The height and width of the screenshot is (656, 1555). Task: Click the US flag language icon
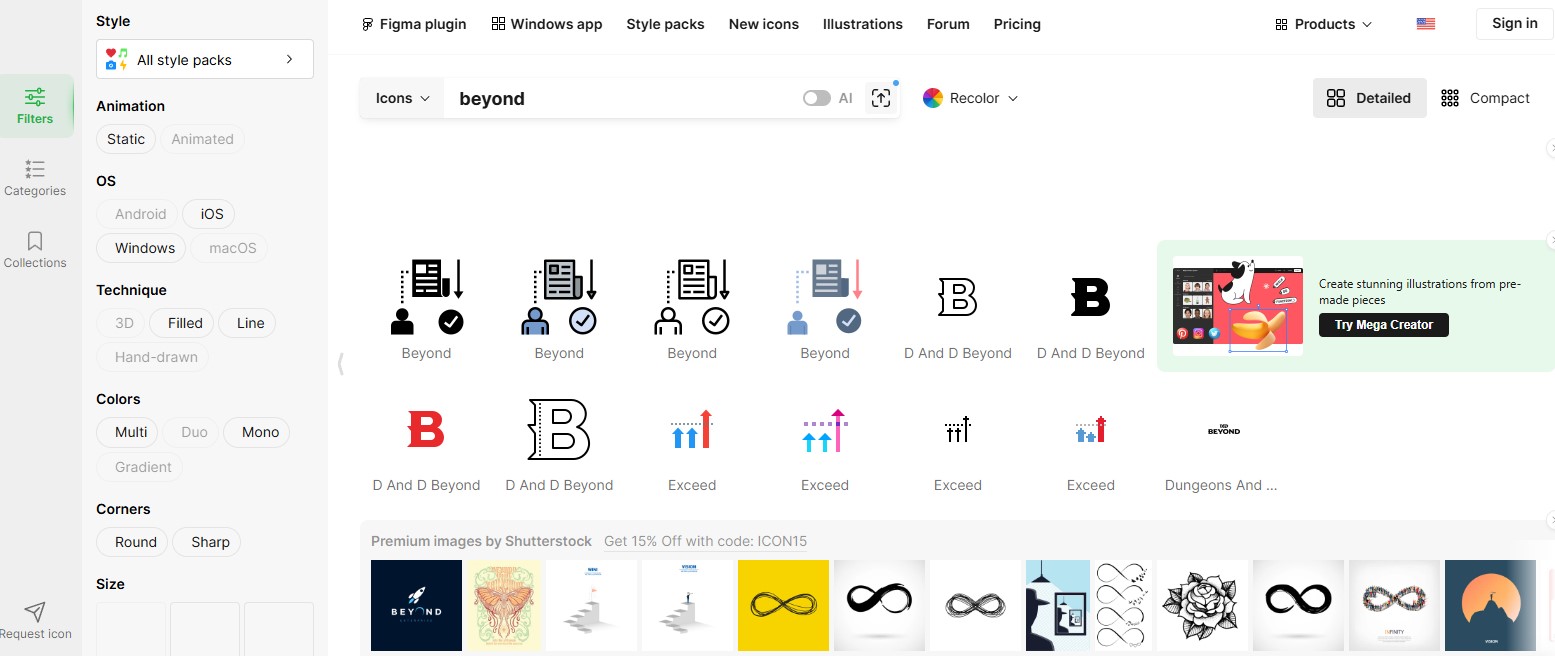1425,23
